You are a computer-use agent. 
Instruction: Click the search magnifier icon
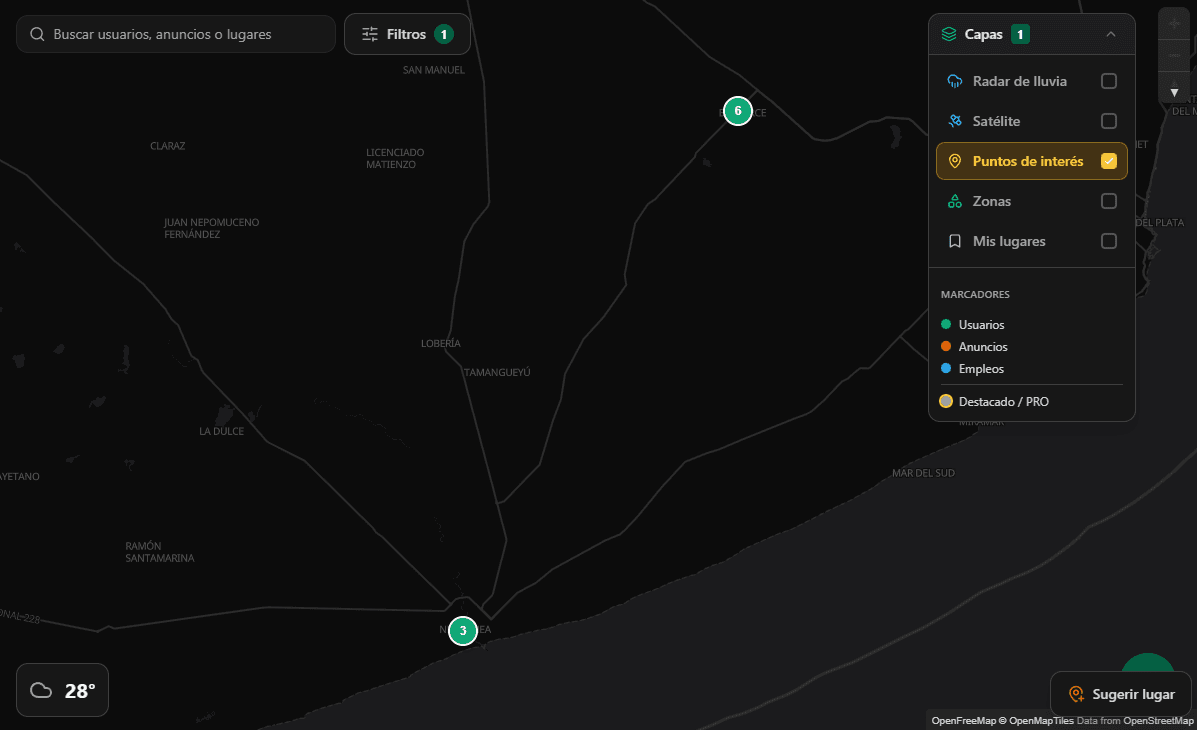[x=37, y=34]
